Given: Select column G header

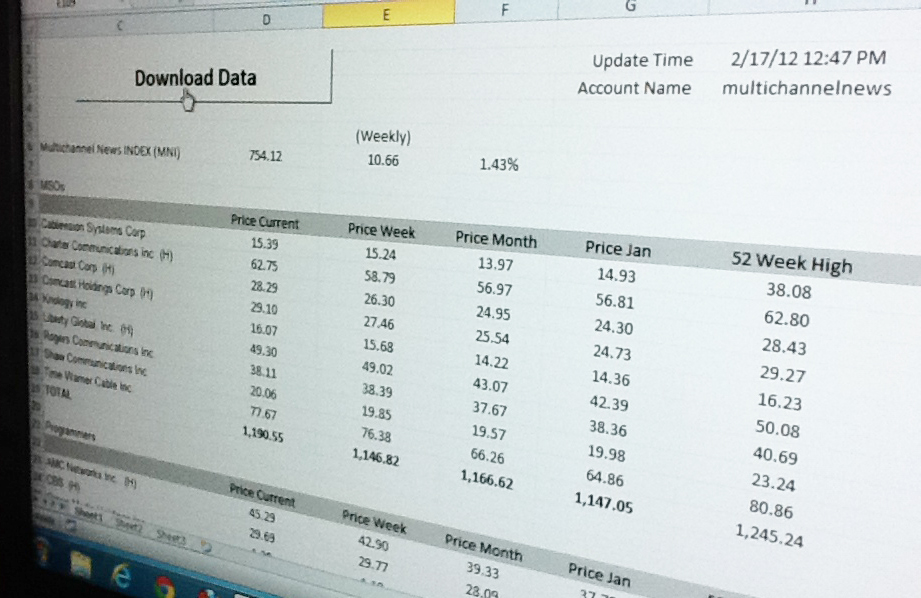Looking at the screenshot, I should (631, 6).
